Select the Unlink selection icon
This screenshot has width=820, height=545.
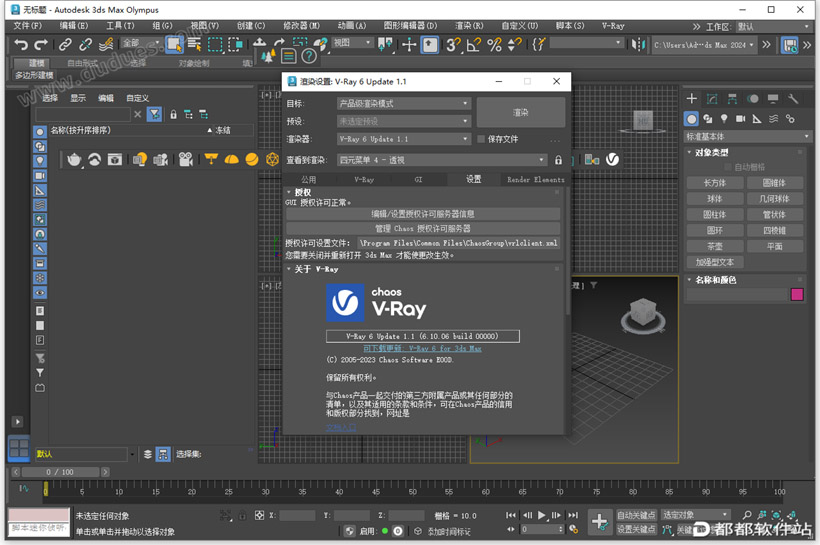(x=85, y=44)
